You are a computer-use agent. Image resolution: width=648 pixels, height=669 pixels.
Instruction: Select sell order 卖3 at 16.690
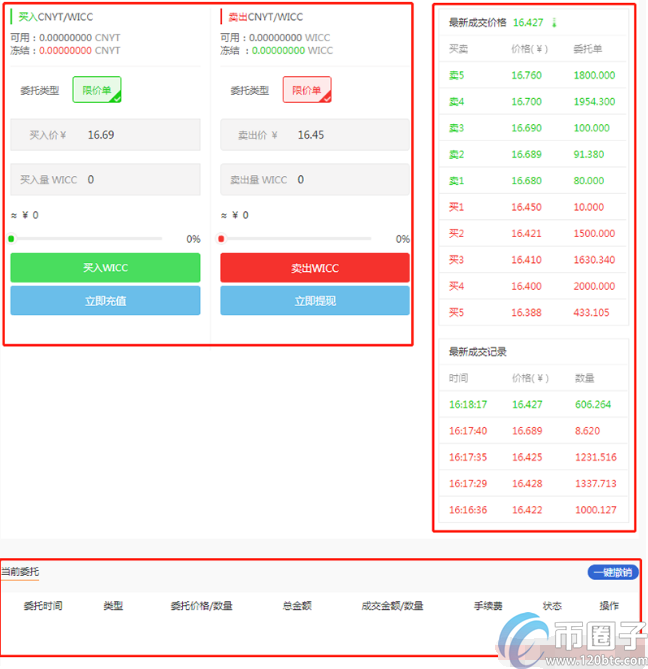533,128
